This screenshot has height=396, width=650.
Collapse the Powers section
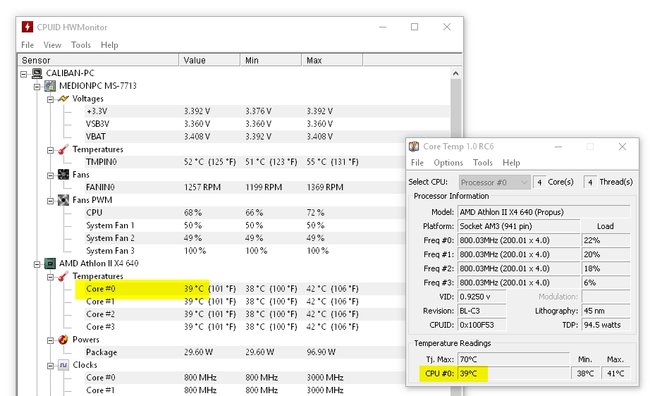pyautogui.click(x=50, y=340)
